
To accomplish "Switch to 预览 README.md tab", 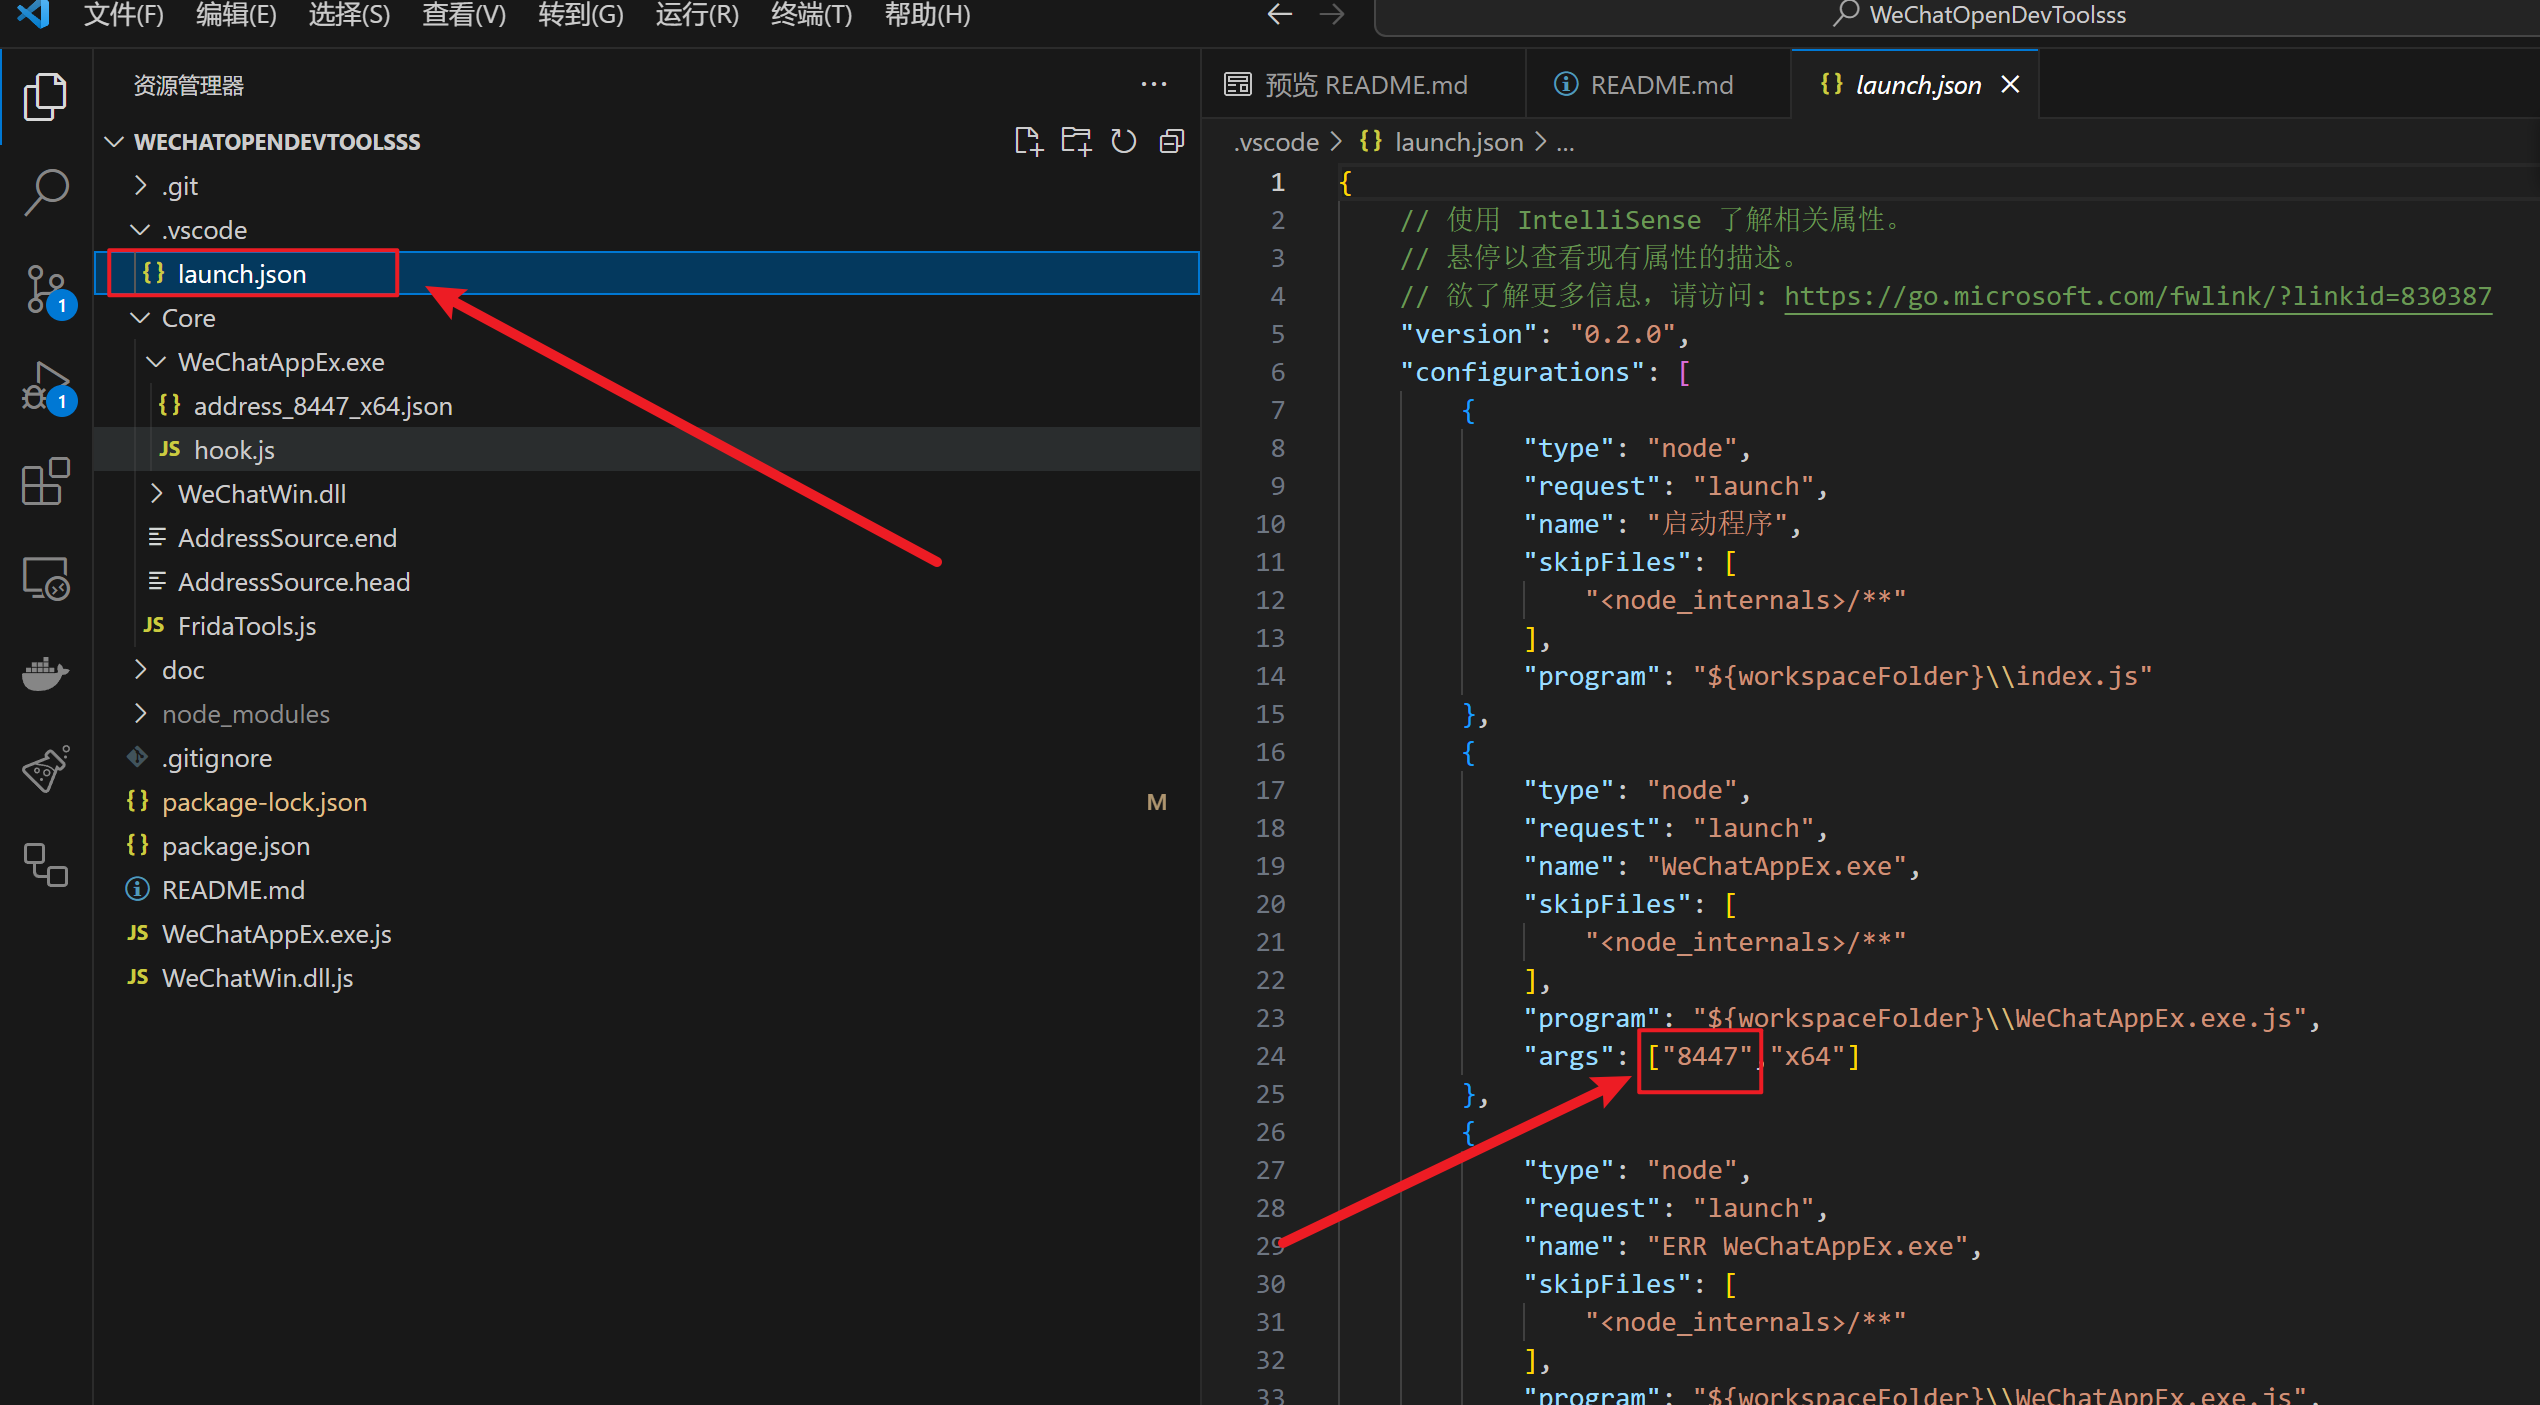I will pyautogui.click(x=1363, y=85).
